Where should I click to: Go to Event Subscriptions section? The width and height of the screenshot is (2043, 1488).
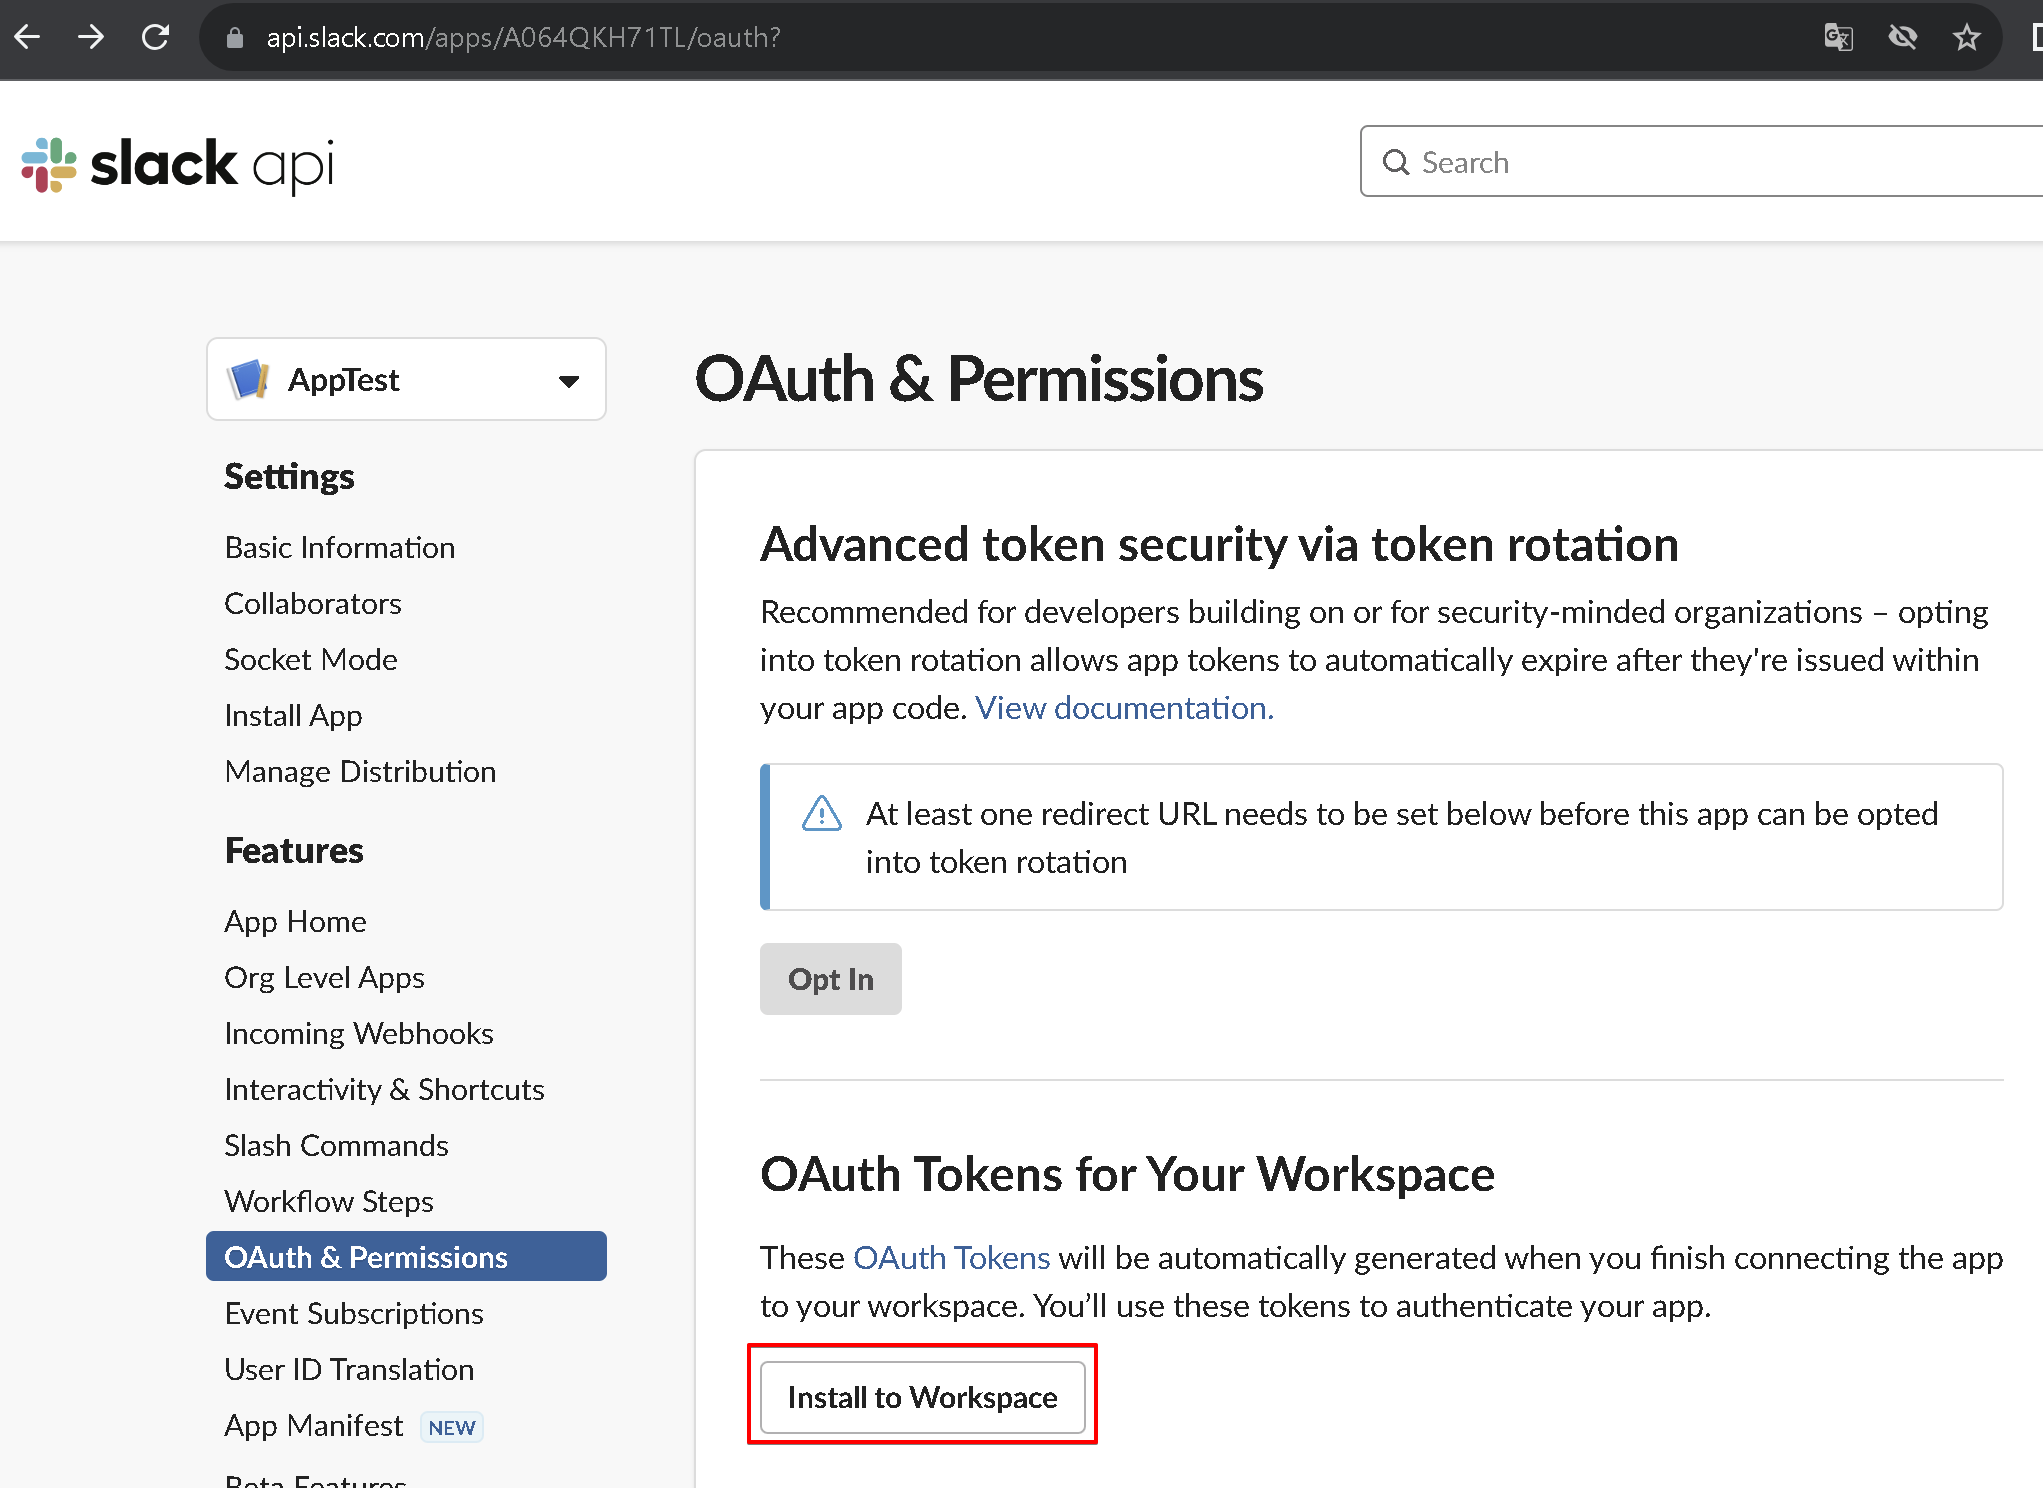pos(353,1313)
